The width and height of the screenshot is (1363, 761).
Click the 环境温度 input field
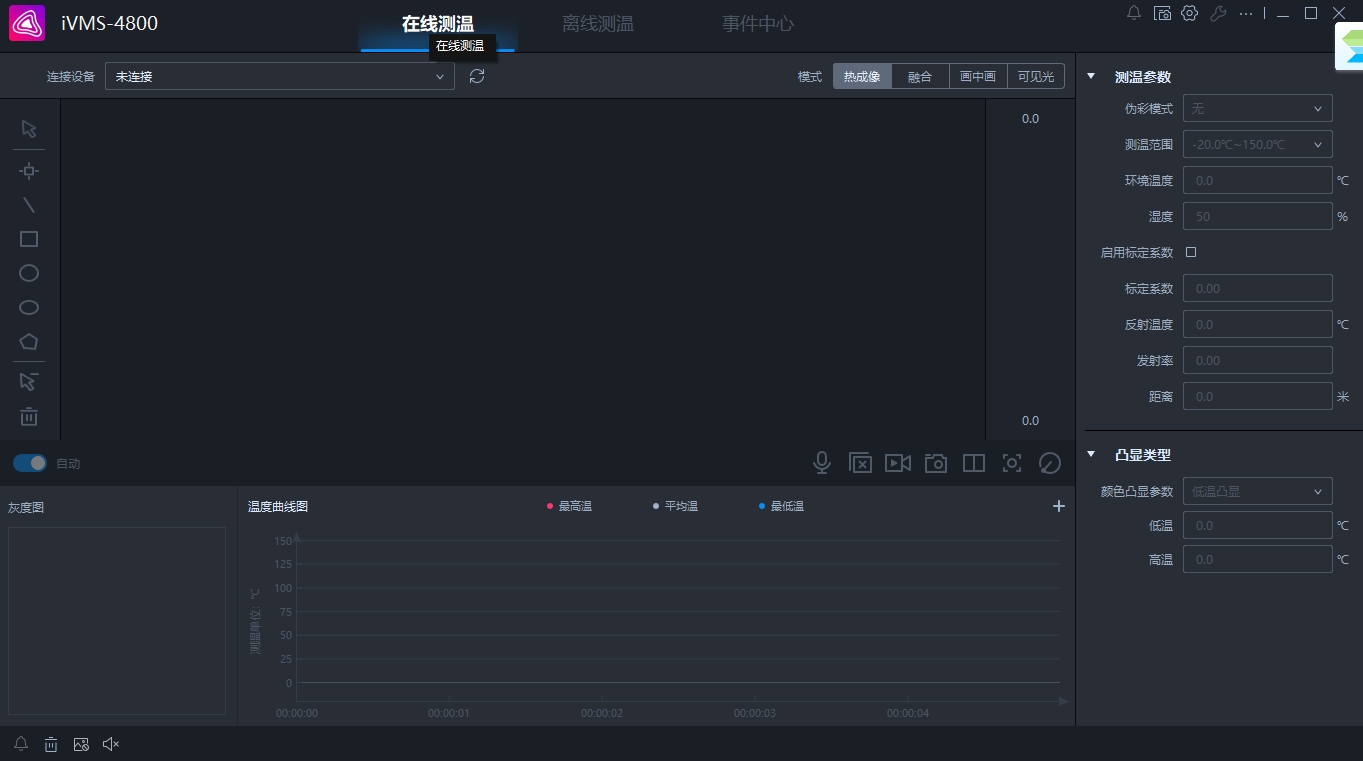pos(1258,180)
